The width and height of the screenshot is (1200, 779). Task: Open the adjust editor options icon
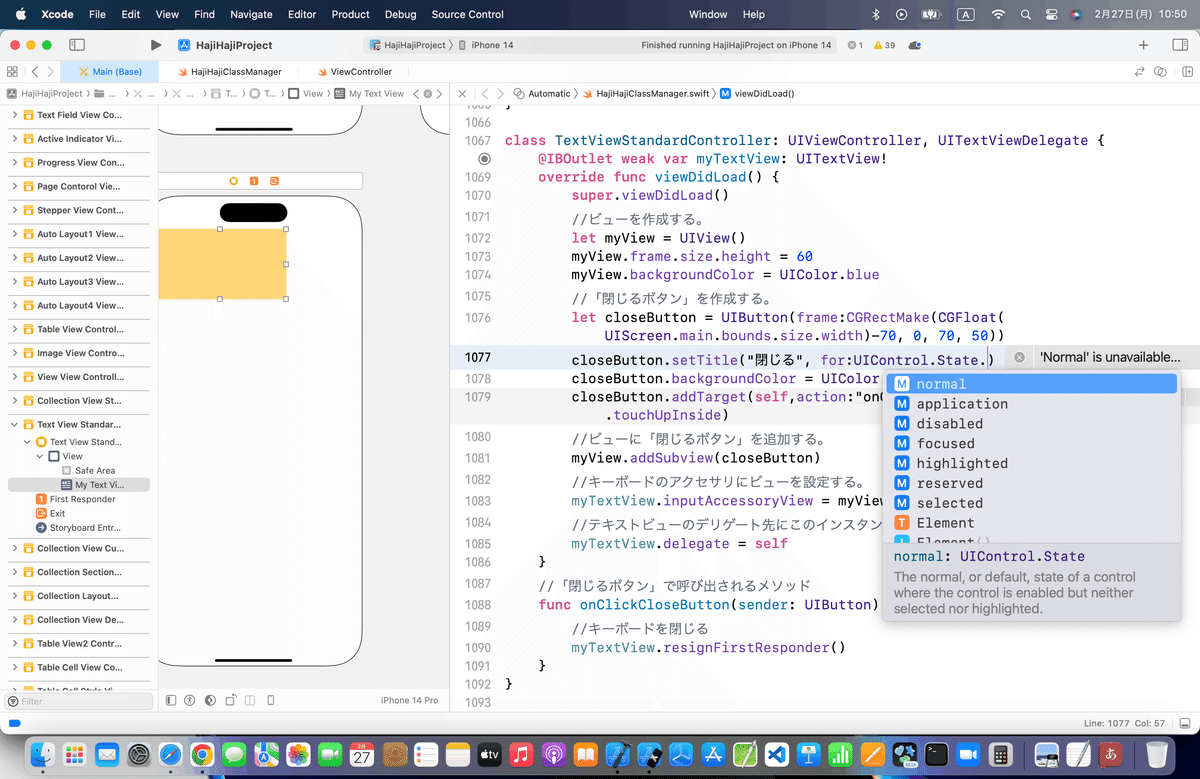click(1161, 72)
